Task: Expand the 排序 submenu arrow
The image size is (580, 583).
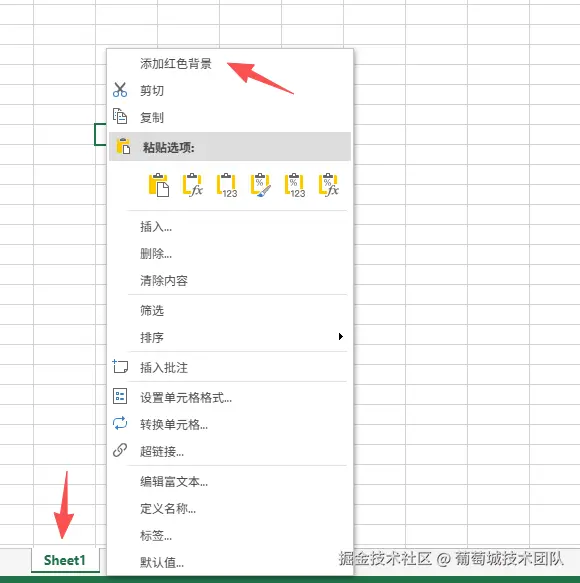Action: click(x=341, y=336)
